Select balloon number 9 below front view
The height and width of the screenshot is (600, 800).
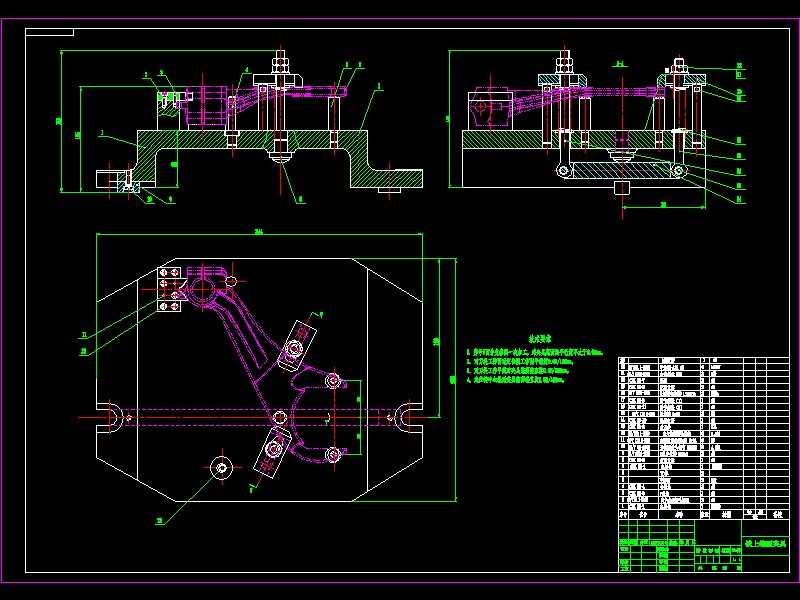pos(170,199)
